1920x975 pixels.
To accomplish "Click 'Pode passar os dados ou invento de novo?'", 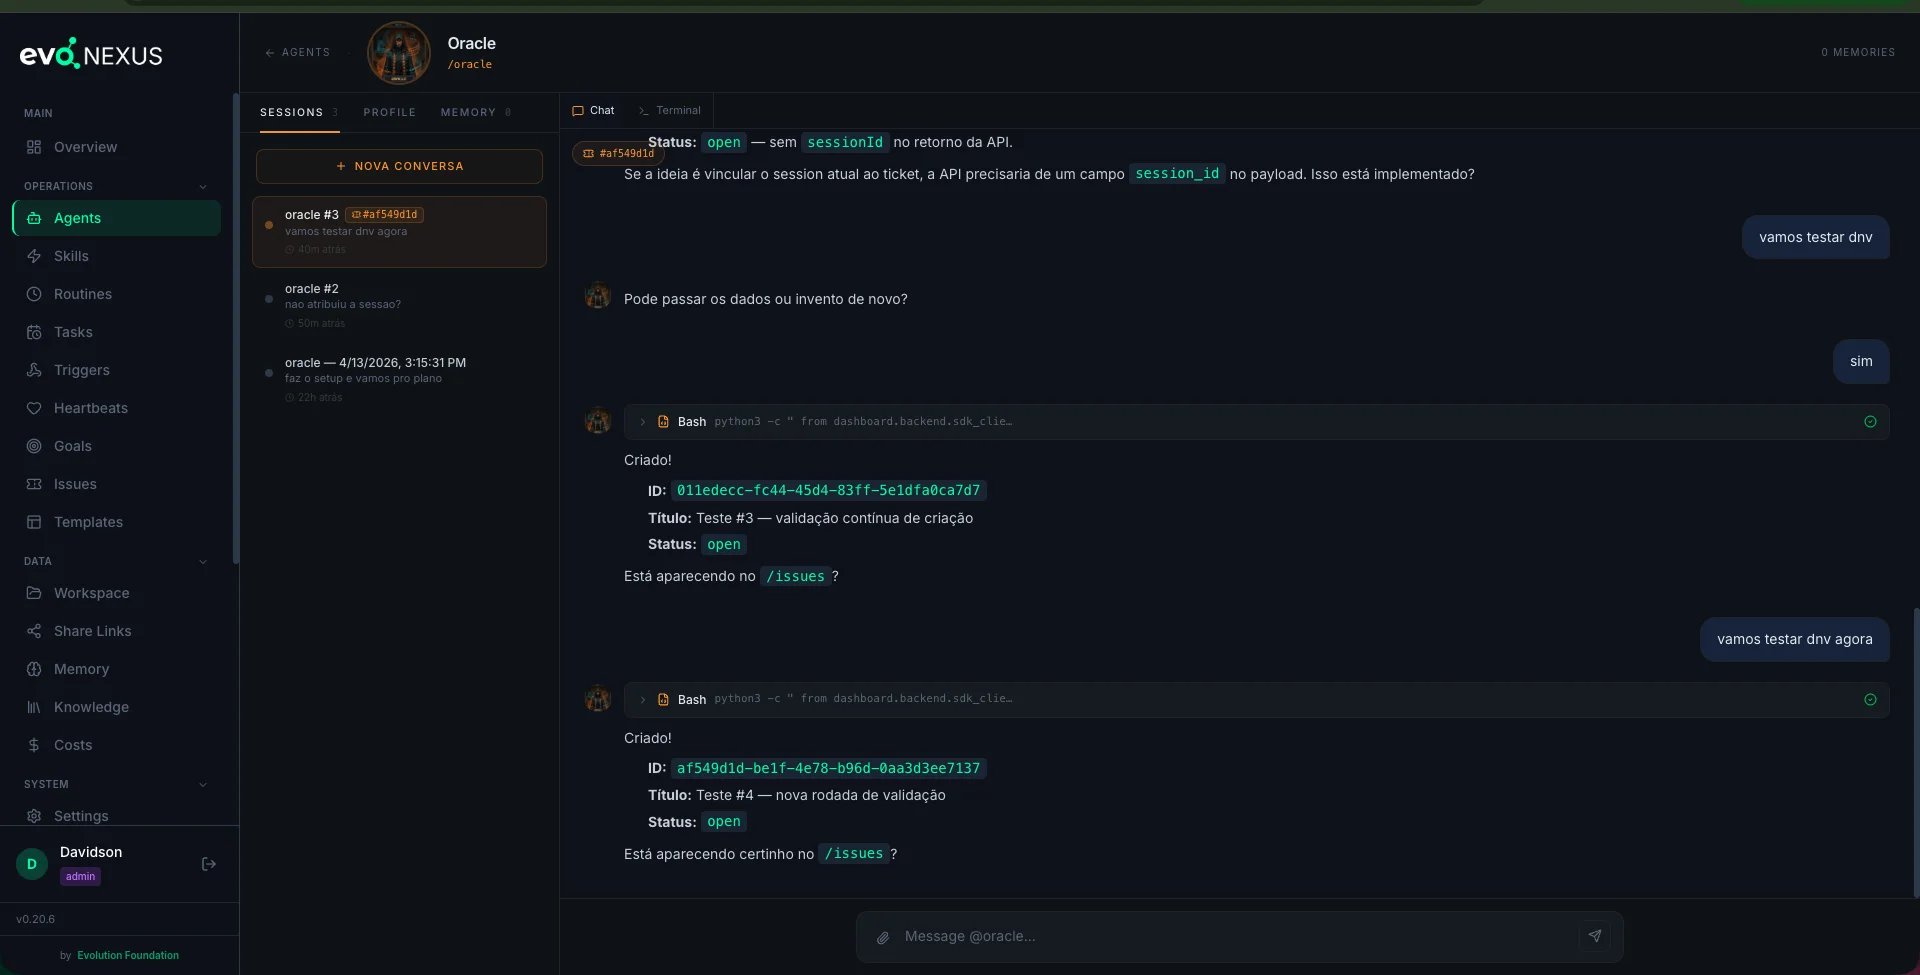I will [x=765, y=299].
